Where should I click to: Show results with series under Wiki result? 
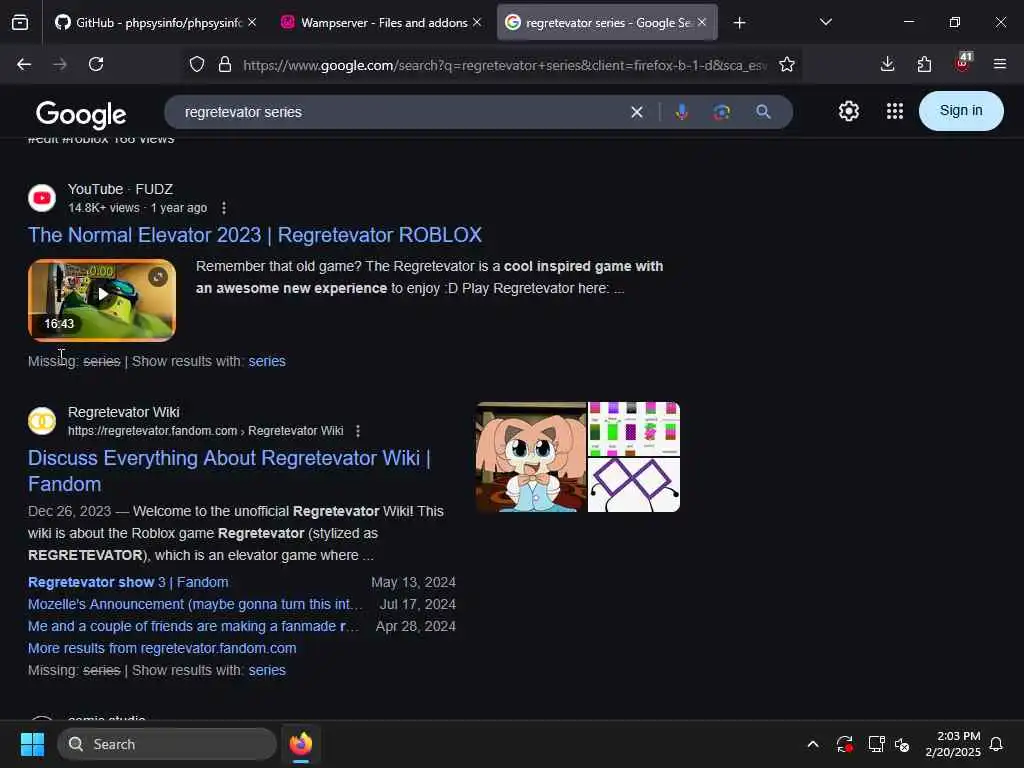267,670
